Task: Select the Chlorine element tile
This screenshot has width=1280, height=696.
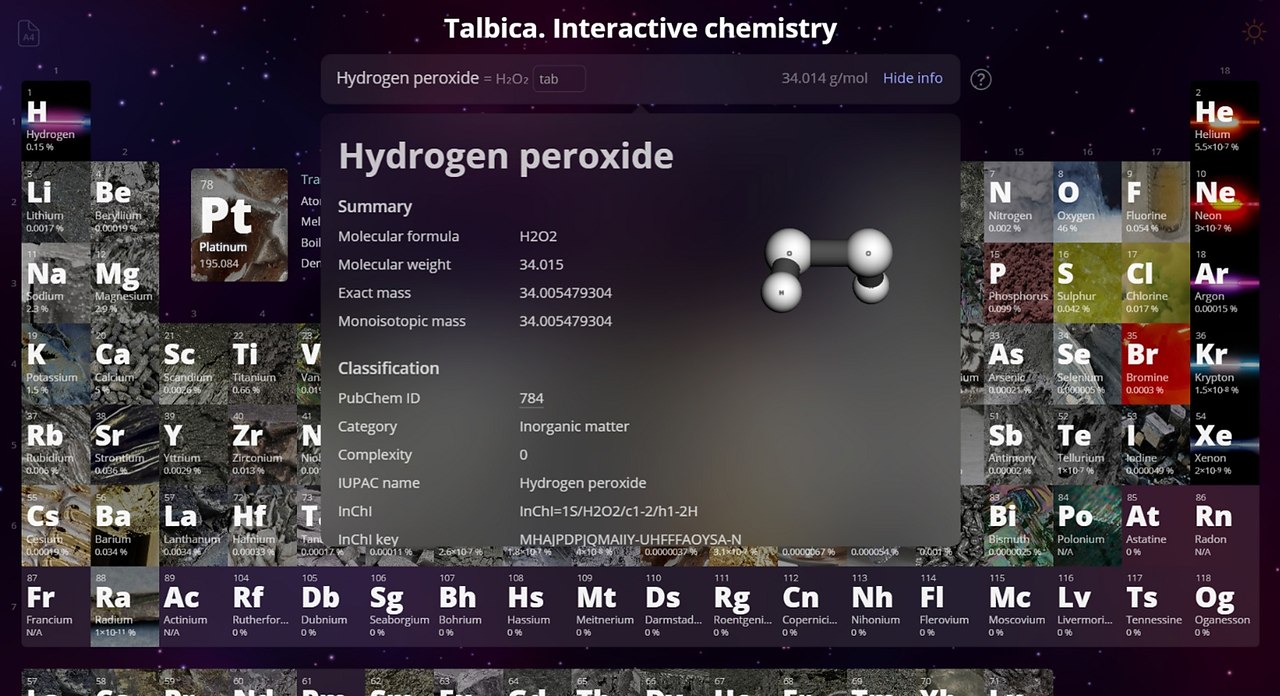Action: coord(1155,282)
